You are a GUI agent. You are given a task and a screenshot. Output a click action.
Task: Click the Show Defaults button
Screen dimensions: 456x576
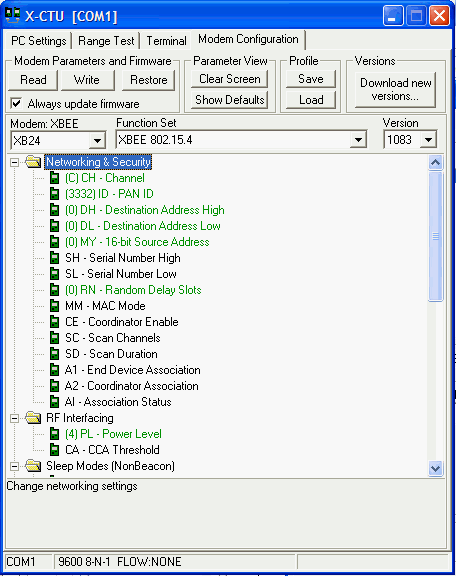[230, 100]
